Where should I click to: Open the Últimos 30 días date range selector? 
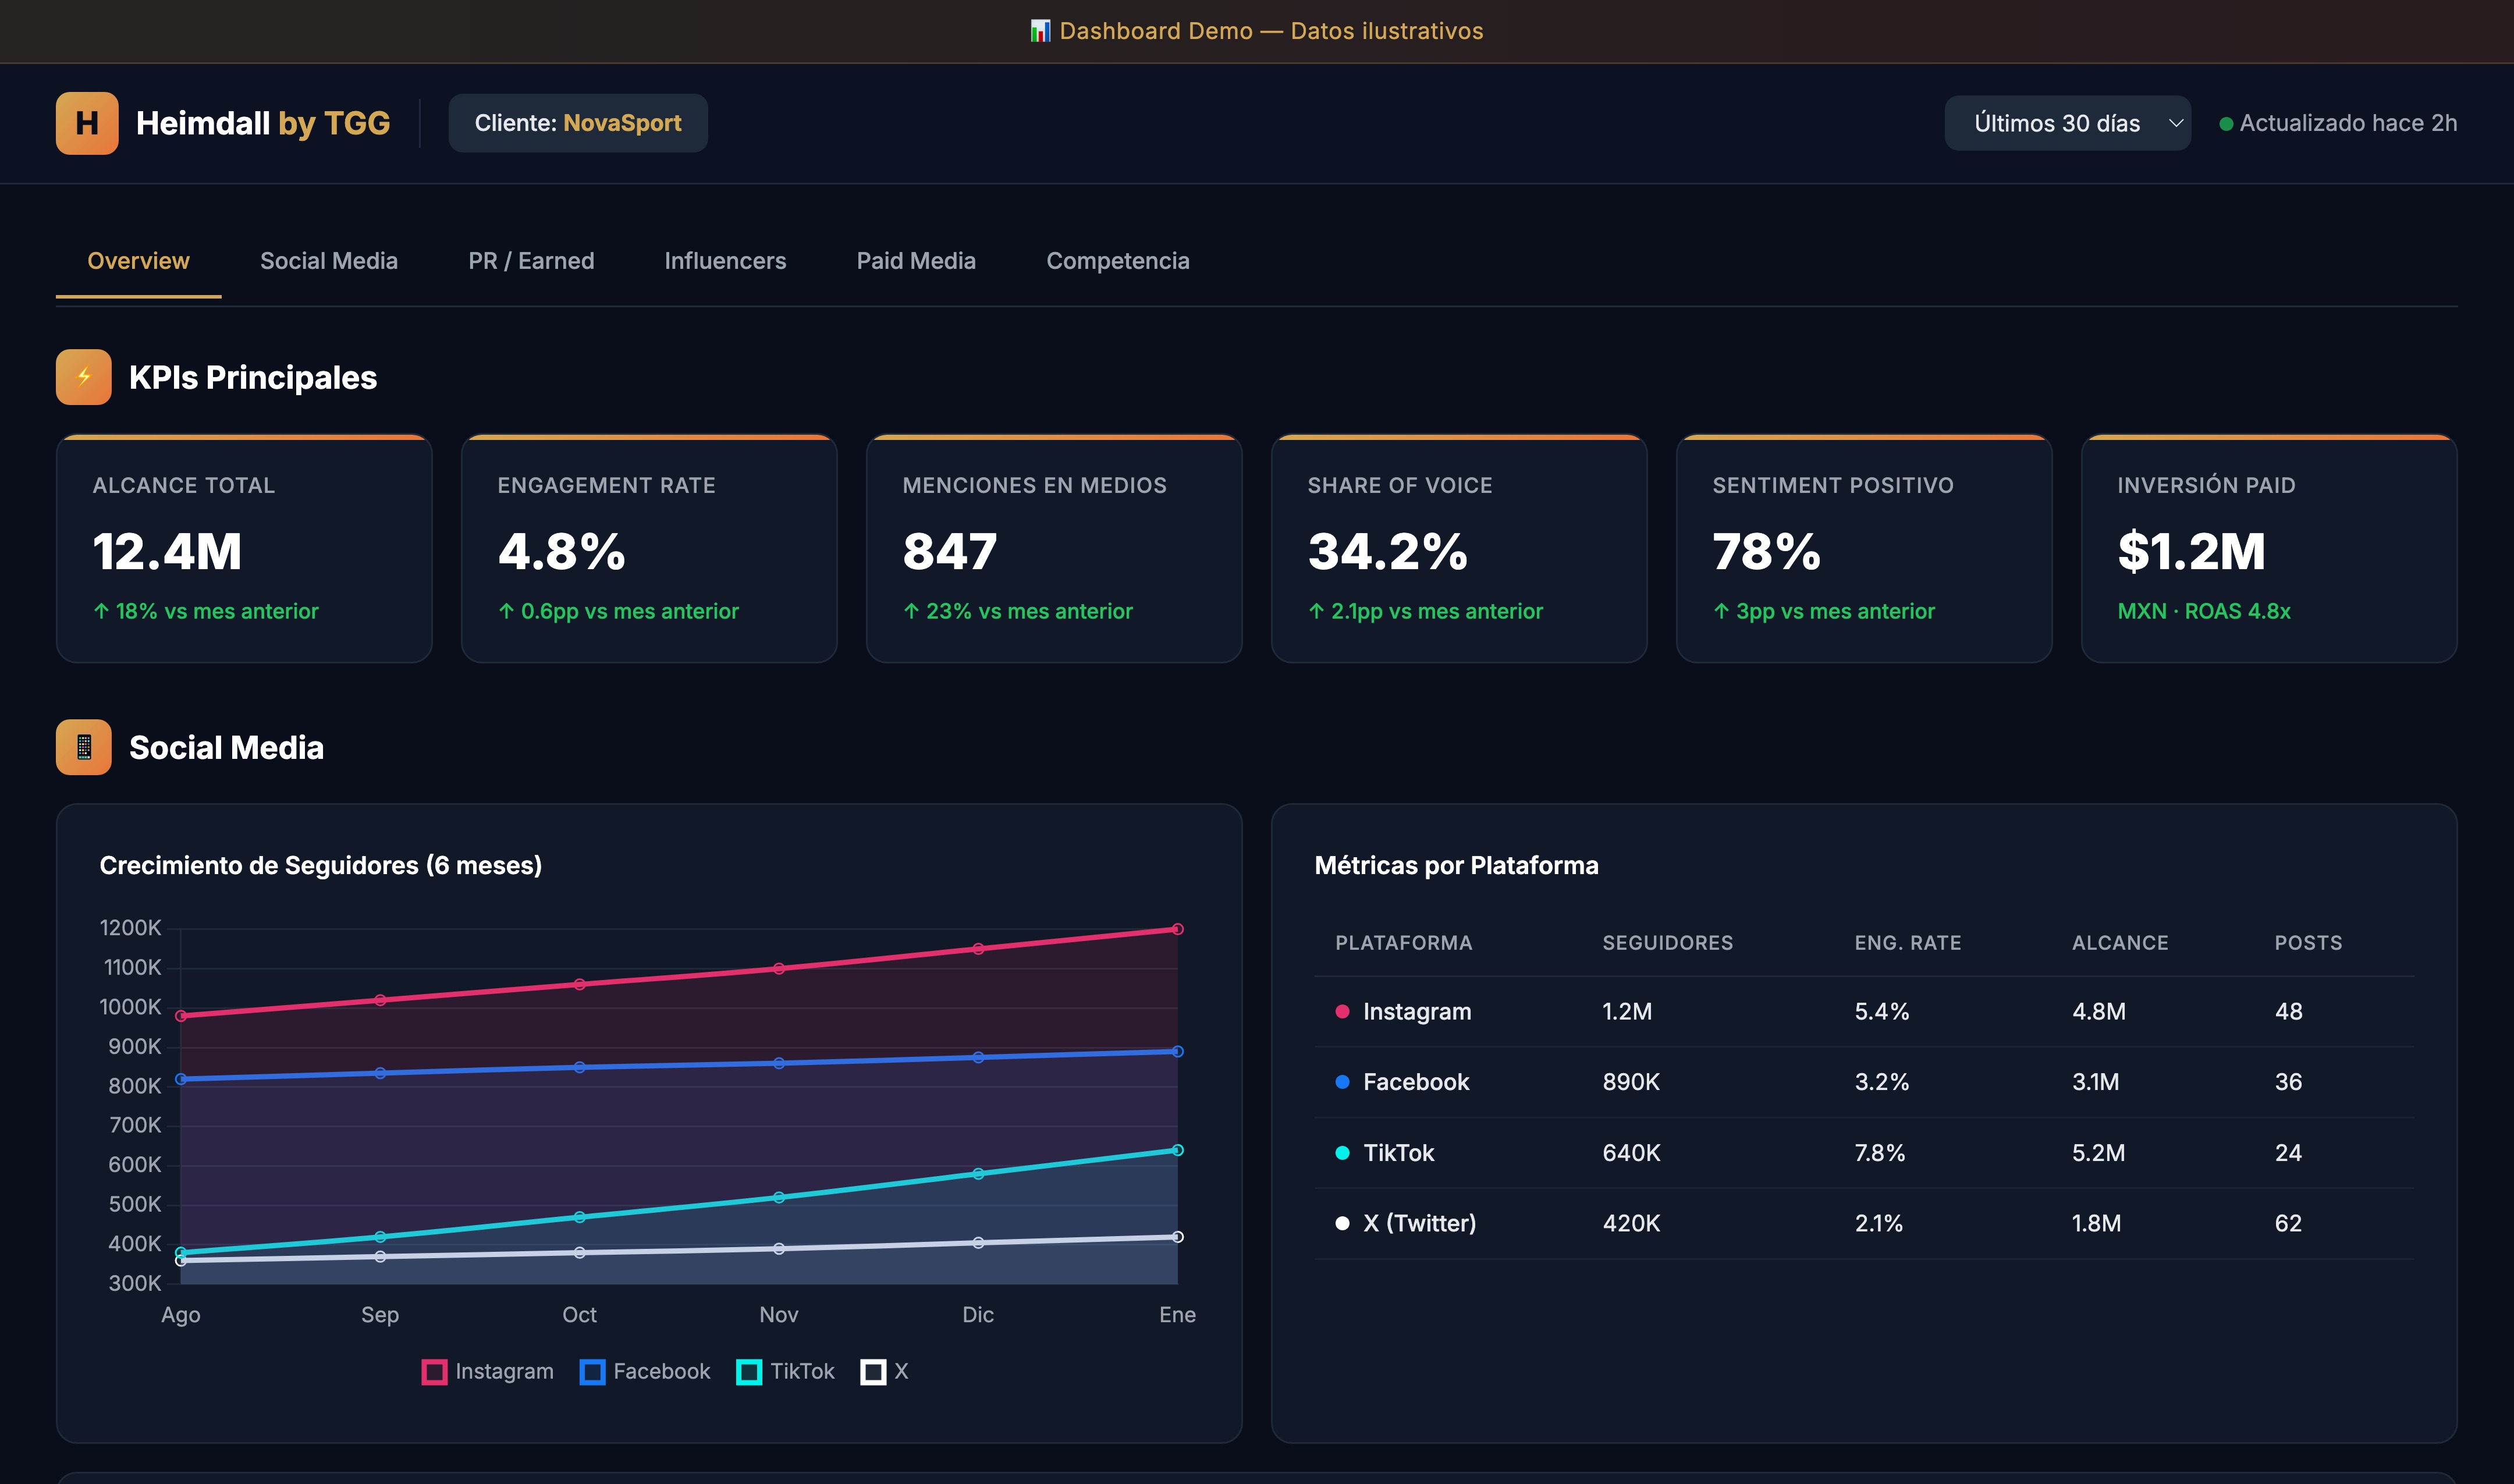tap(2066, 122)
